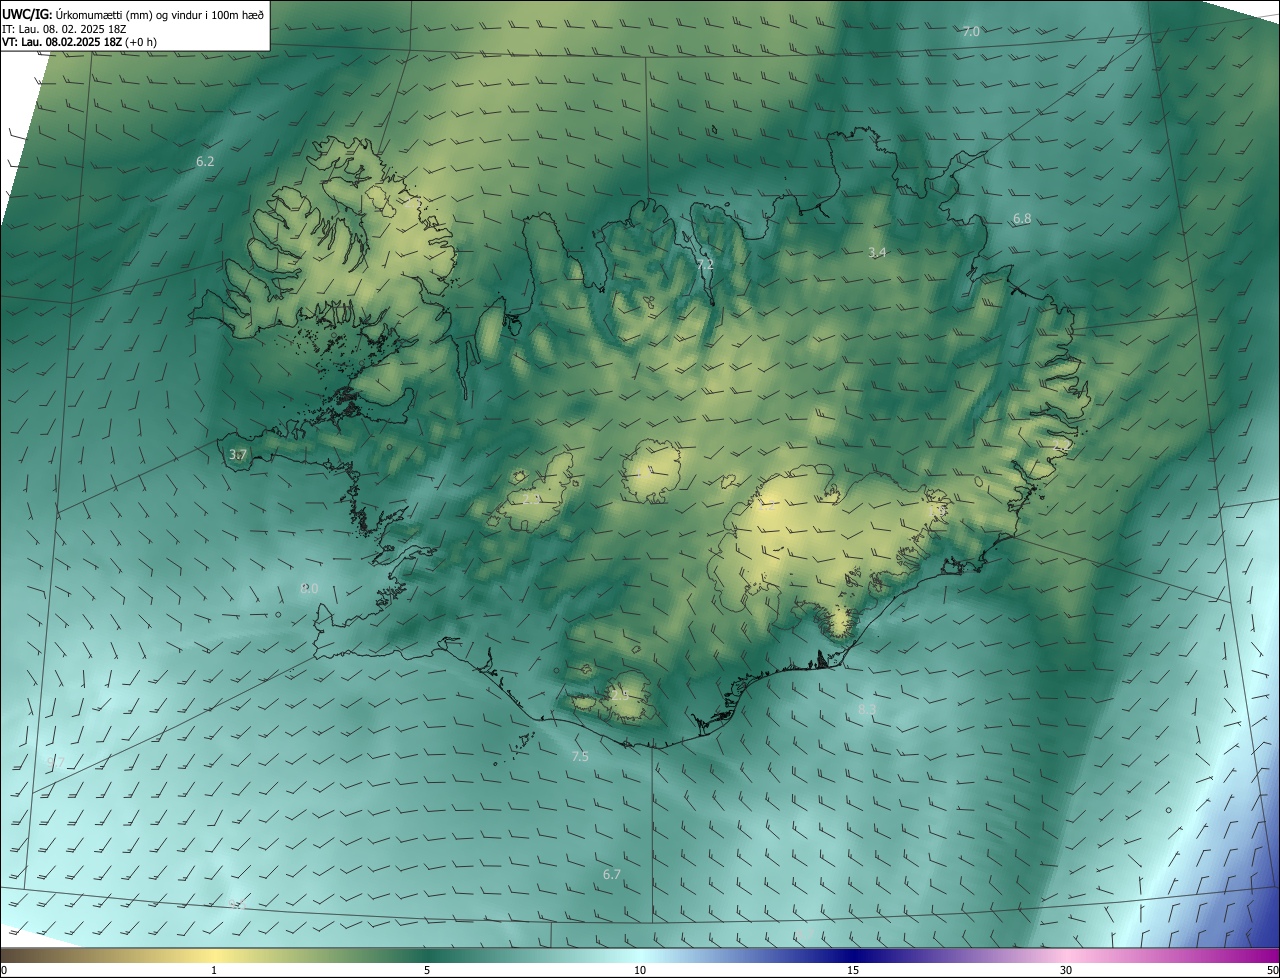Click the 'IT: Lau. 08. 02. 2025 18Z' line
Image resolution: width=1280 pixels, height=978 pixels.
(x=62, y=29)
